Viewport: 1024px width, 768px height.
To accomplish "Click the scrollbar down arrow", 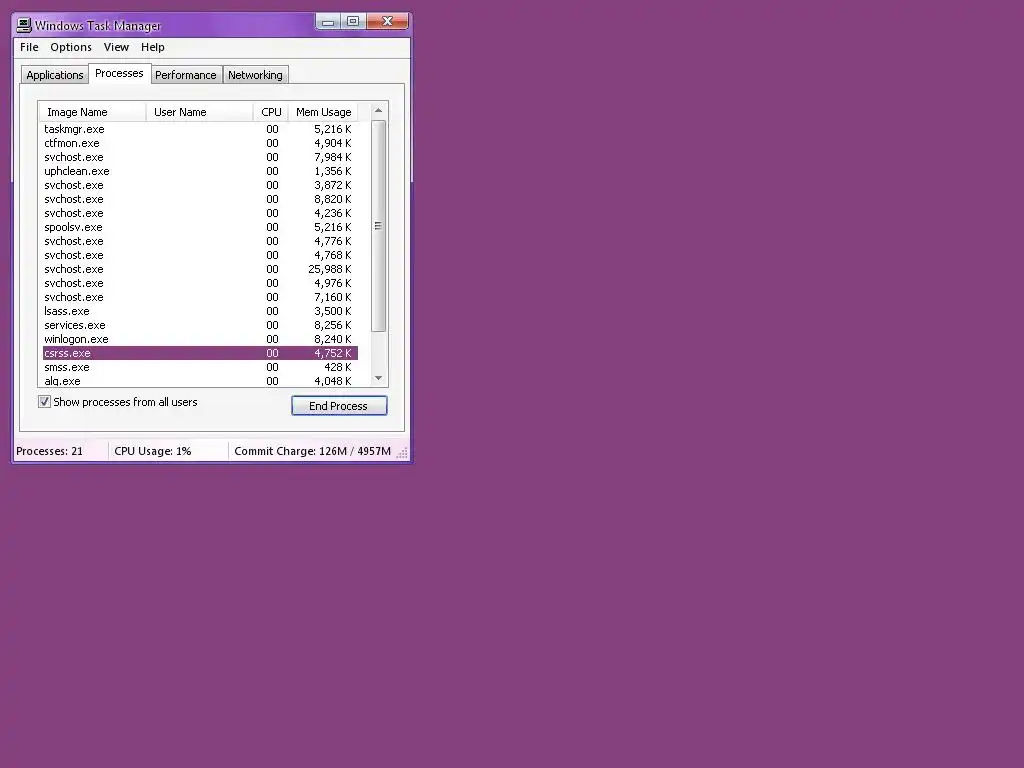I will 378,378.
